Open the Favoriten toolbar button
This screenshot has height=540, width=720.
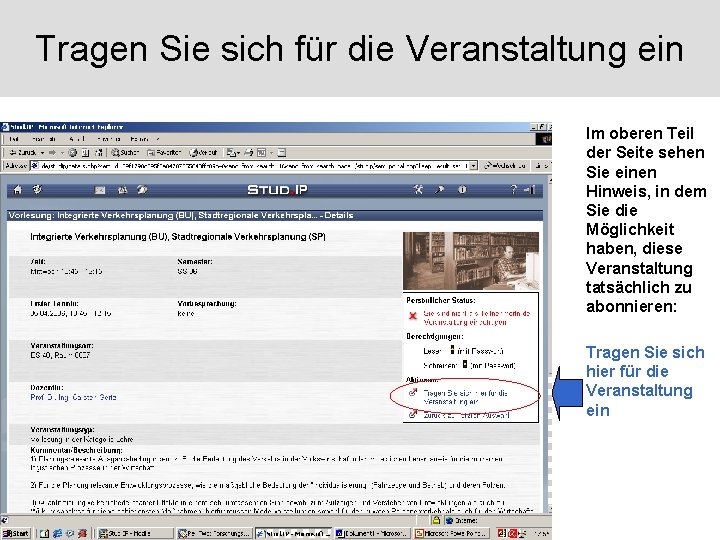(x=164, y=152)
